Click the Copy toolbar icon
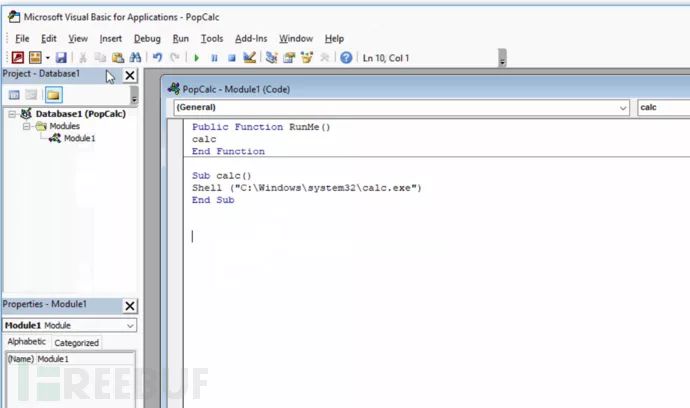The height and width of the screenshot is (408, 690). (x=100, y=58)
